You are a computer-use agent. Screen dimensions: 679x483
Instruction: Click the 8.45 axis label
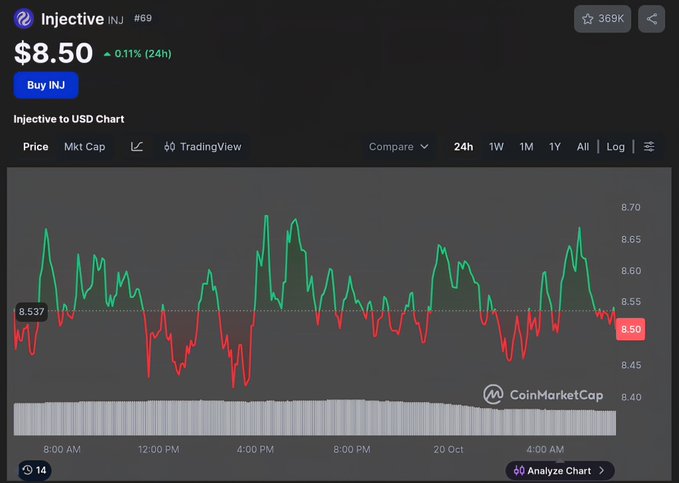[630, 365]
